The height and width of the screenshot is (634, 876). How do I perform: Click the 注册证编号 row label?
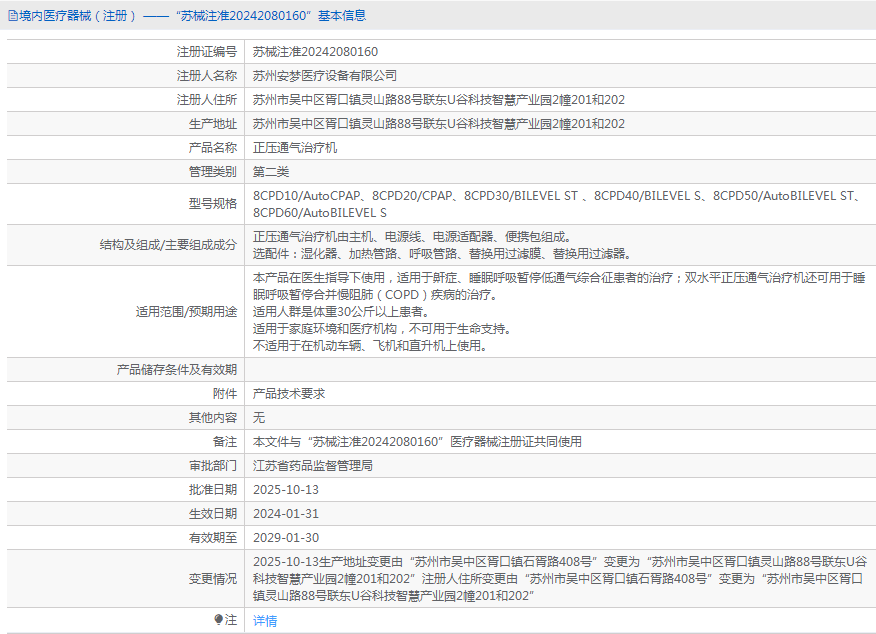click(207, 52)
